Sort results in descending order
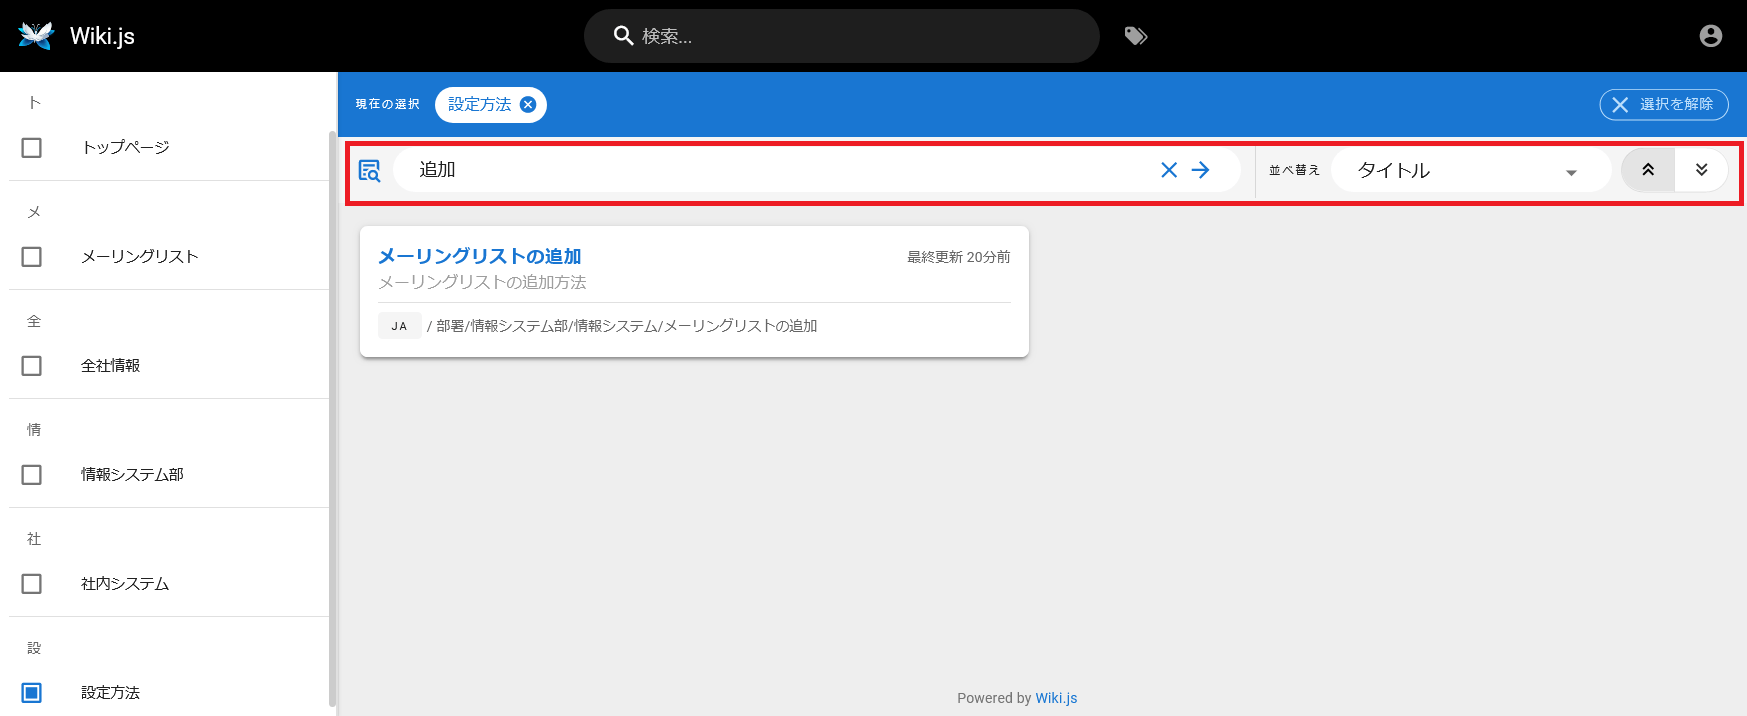Image resolution: width=1747 pixels, height=716 pixels. [x=1701, y=170]
